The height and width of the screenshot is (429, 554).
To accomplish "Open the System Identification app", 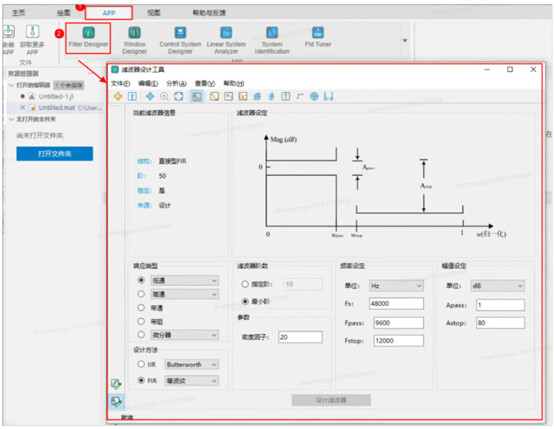I will (x=272, y=40).
